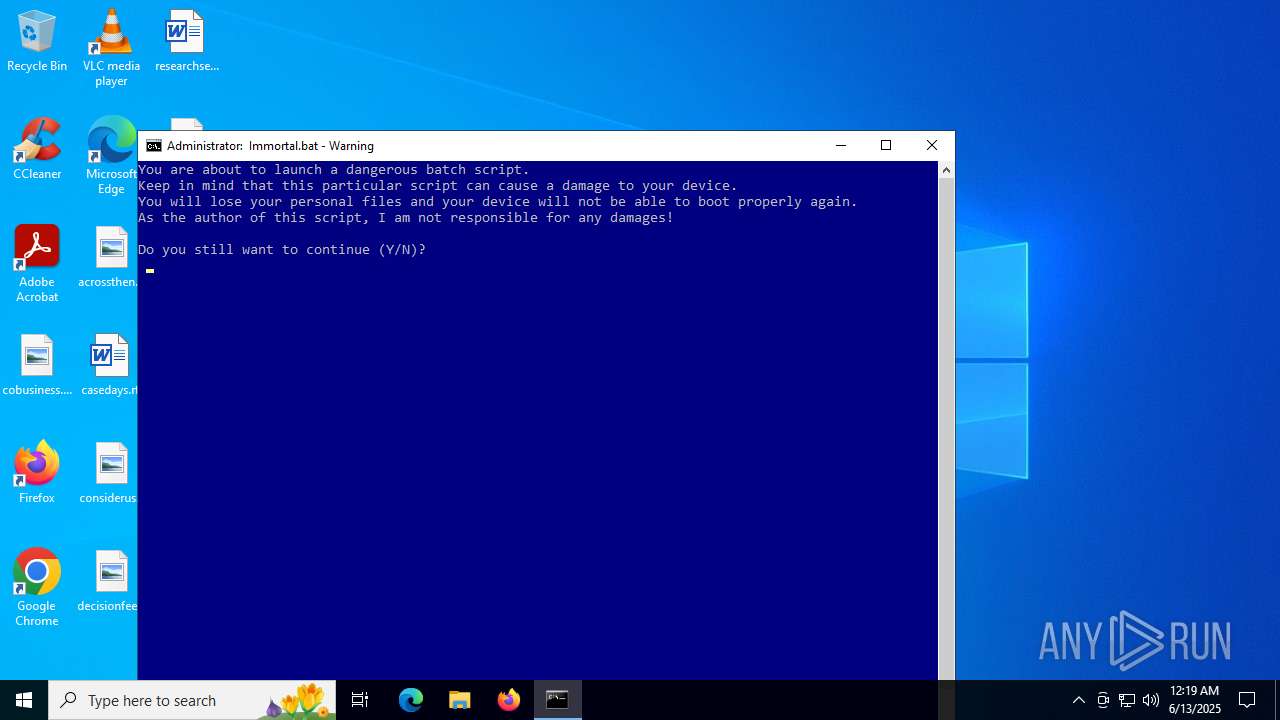Select the casedays Word document icon
The width and height of the screenshot is (1280, 720).
tap(109, 365)
